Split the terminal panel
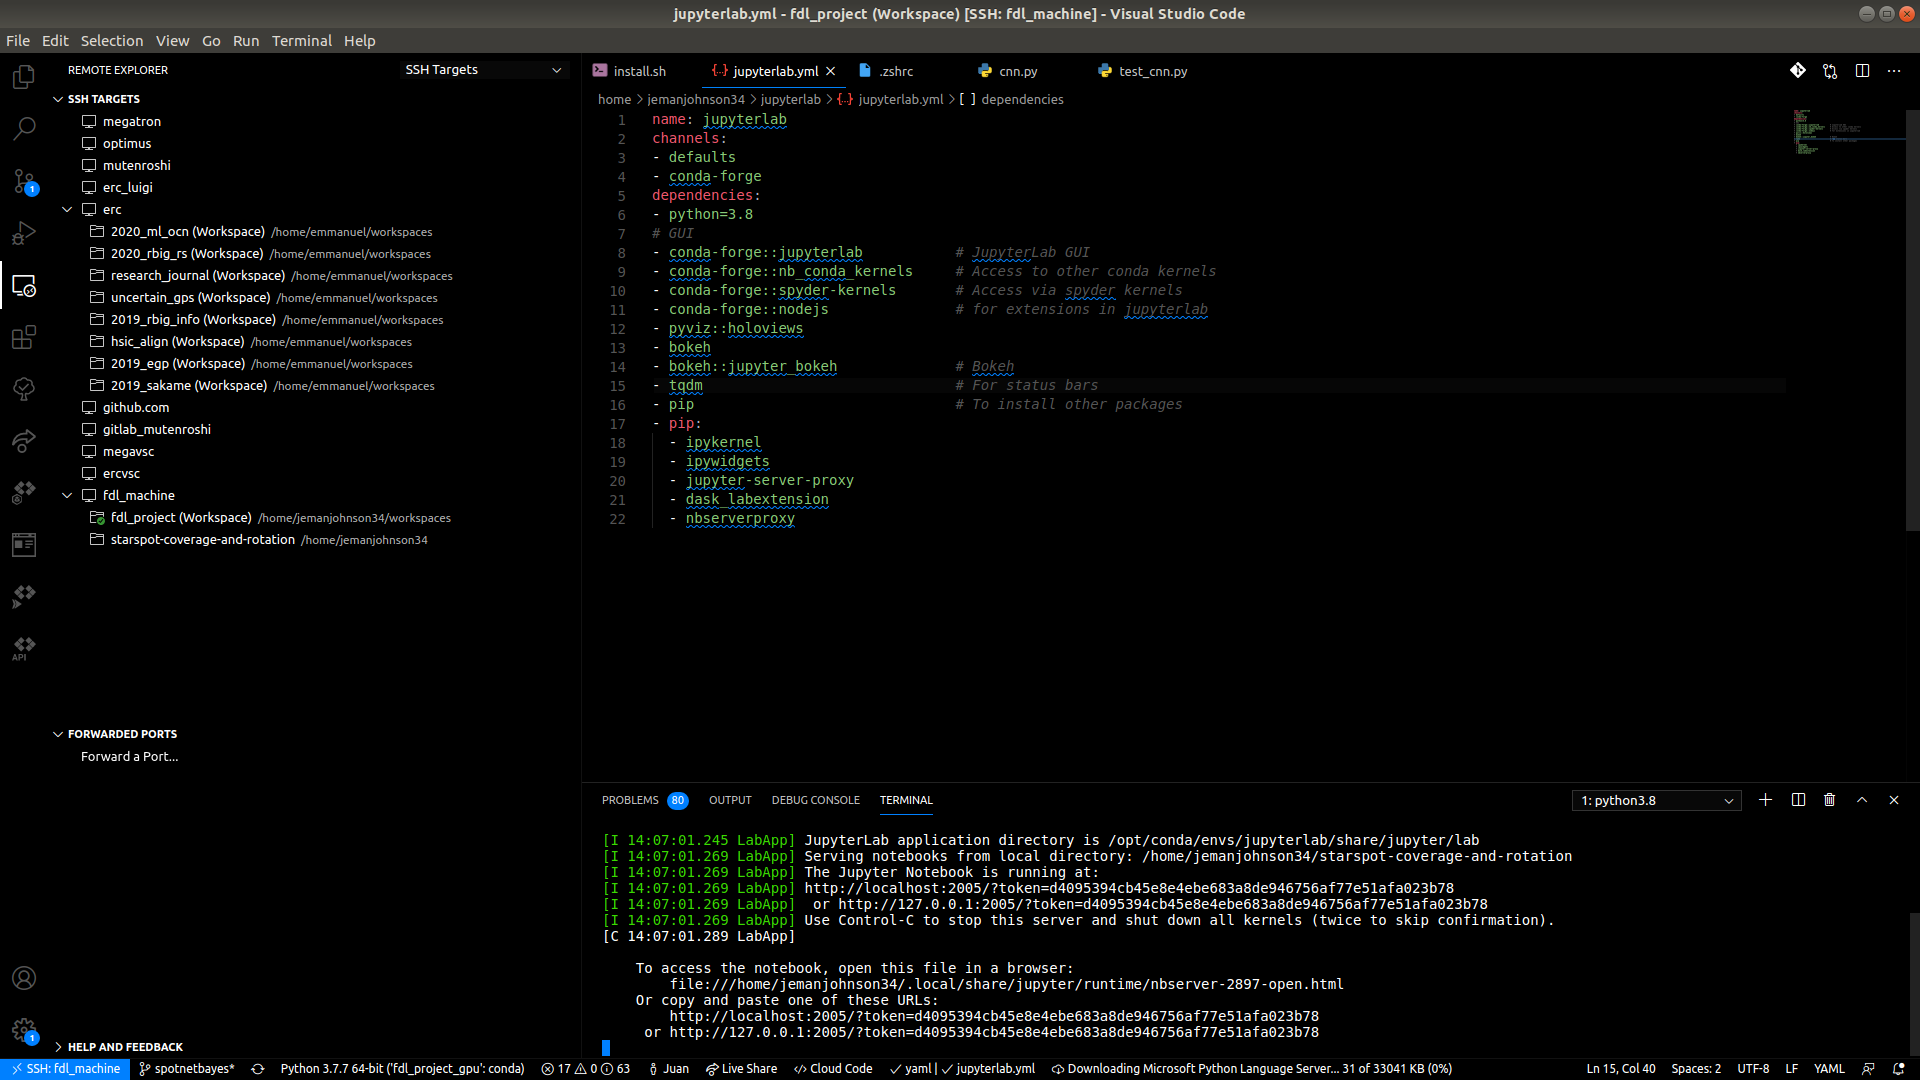 (1798, 800)
